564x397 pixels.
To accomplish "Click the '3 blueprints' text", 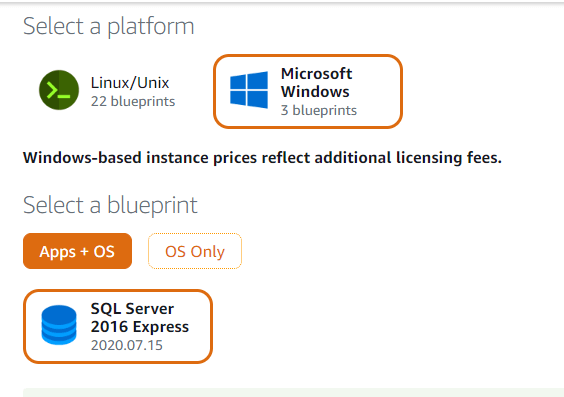I will pos(319,110).
